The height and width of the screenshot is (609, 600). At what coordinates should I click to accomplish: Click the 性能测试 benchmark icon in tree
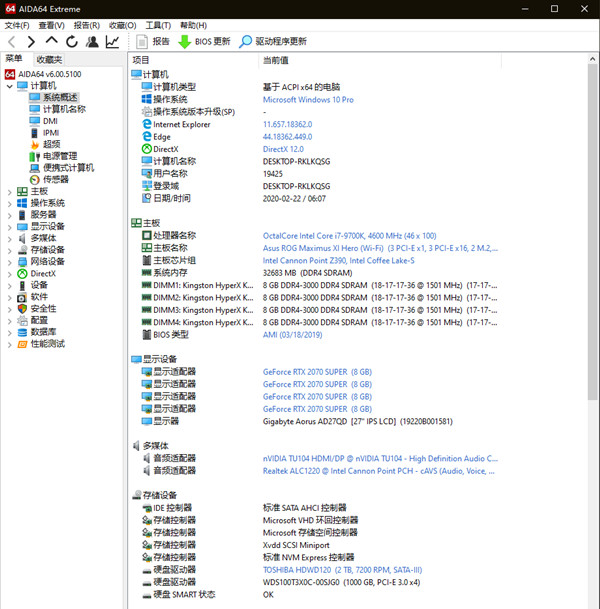tap(22, 345)
